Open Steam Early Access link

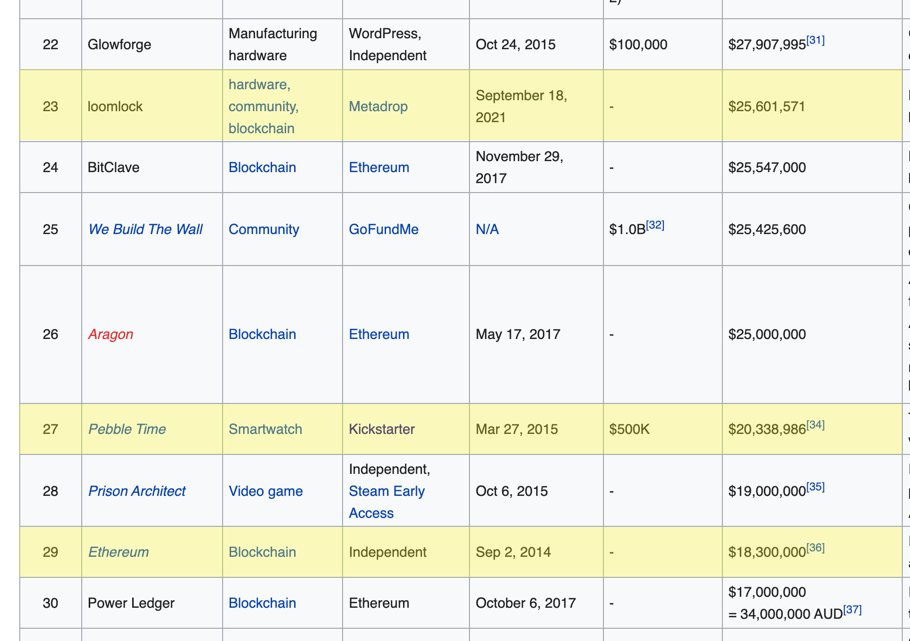387,502
